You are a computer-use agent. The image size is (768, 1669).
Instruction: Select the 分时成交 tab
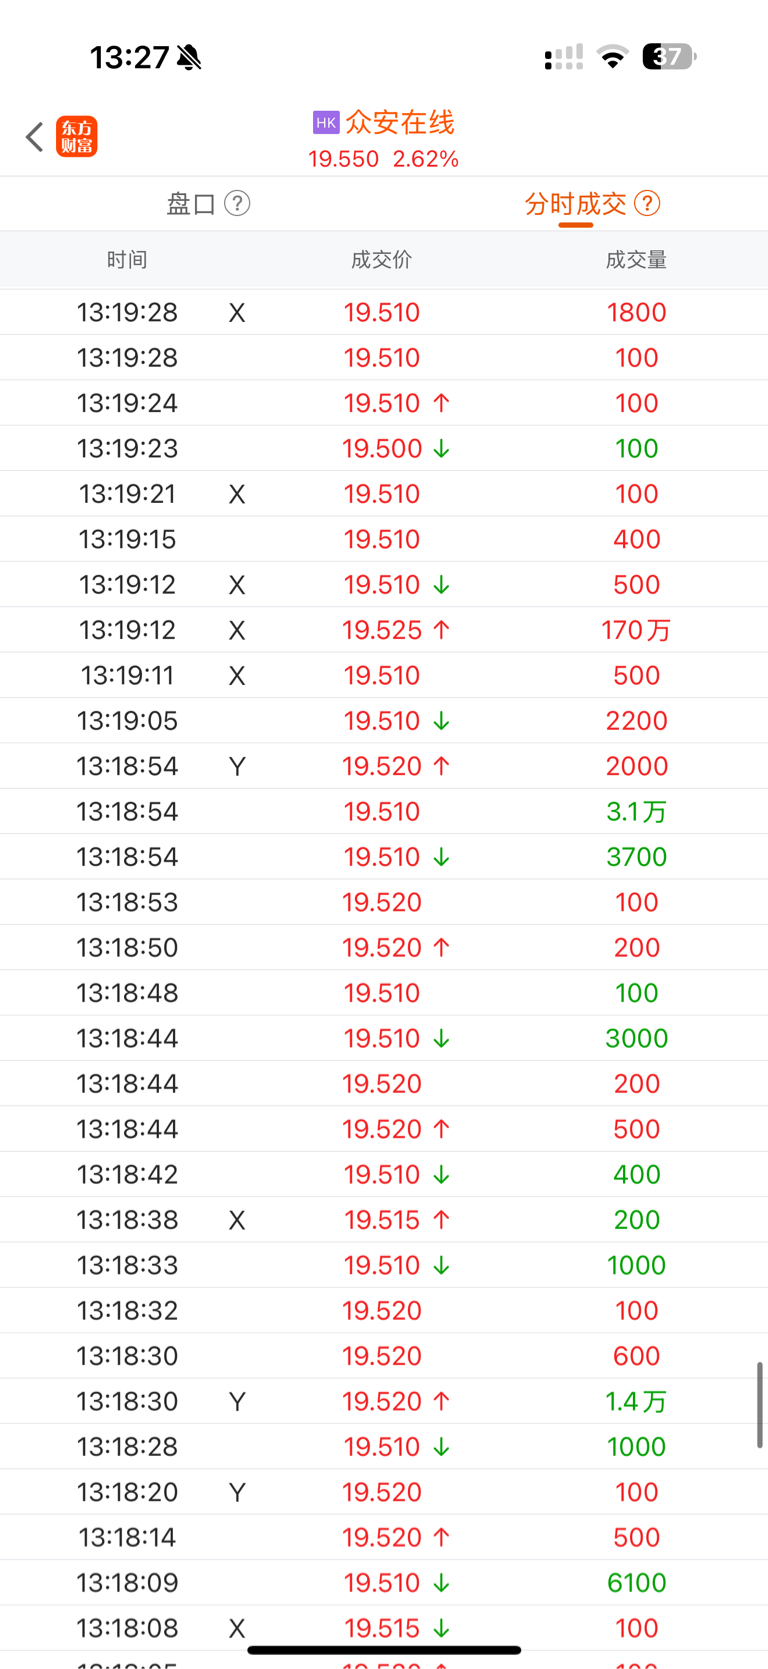575,204
